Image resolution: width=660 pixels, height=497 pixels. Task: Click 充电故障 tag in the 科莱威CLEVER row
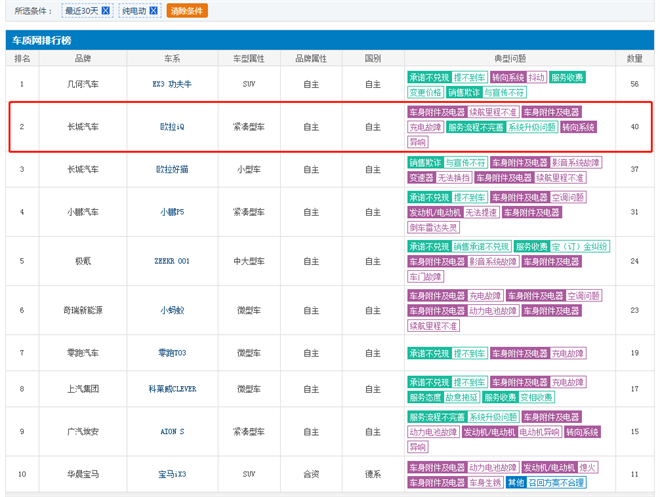coord(568,383)
